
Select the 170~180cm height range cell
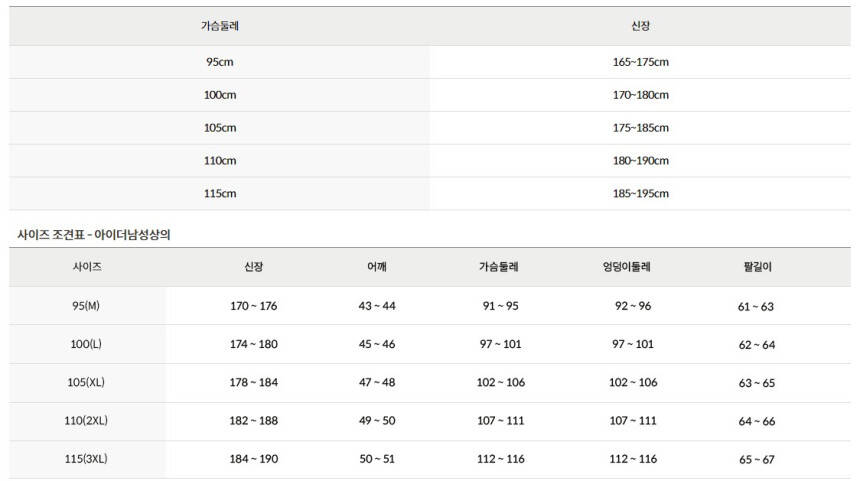point(641,95)
